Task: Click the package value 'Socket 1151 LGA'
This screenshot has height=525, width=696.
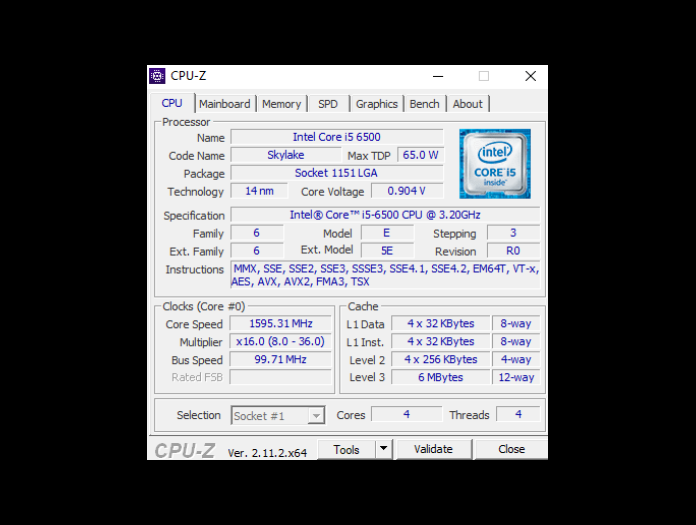Action: [x=337, y=173]
